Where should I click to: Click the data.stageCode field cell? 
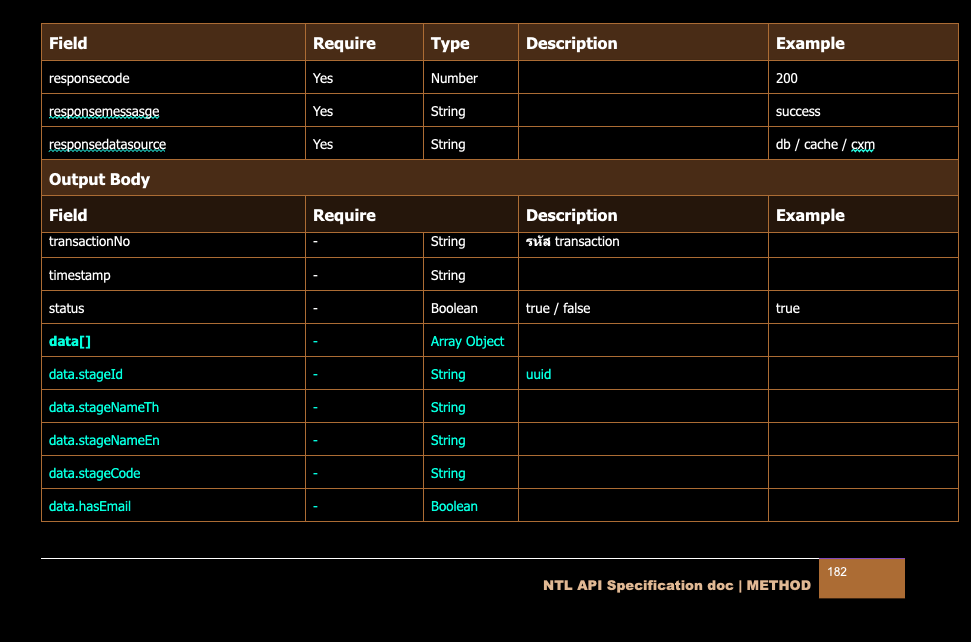95,473
